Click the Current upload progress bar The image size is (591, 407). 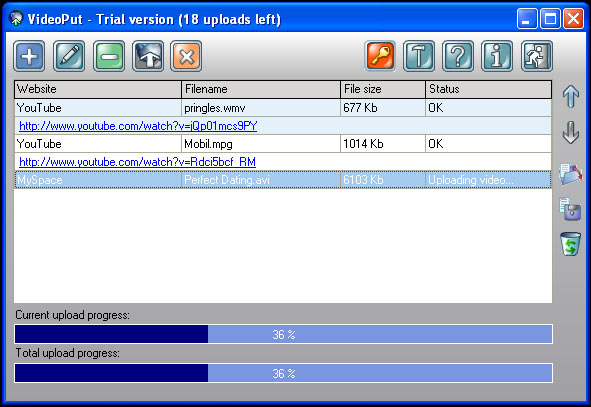point(283,334)
